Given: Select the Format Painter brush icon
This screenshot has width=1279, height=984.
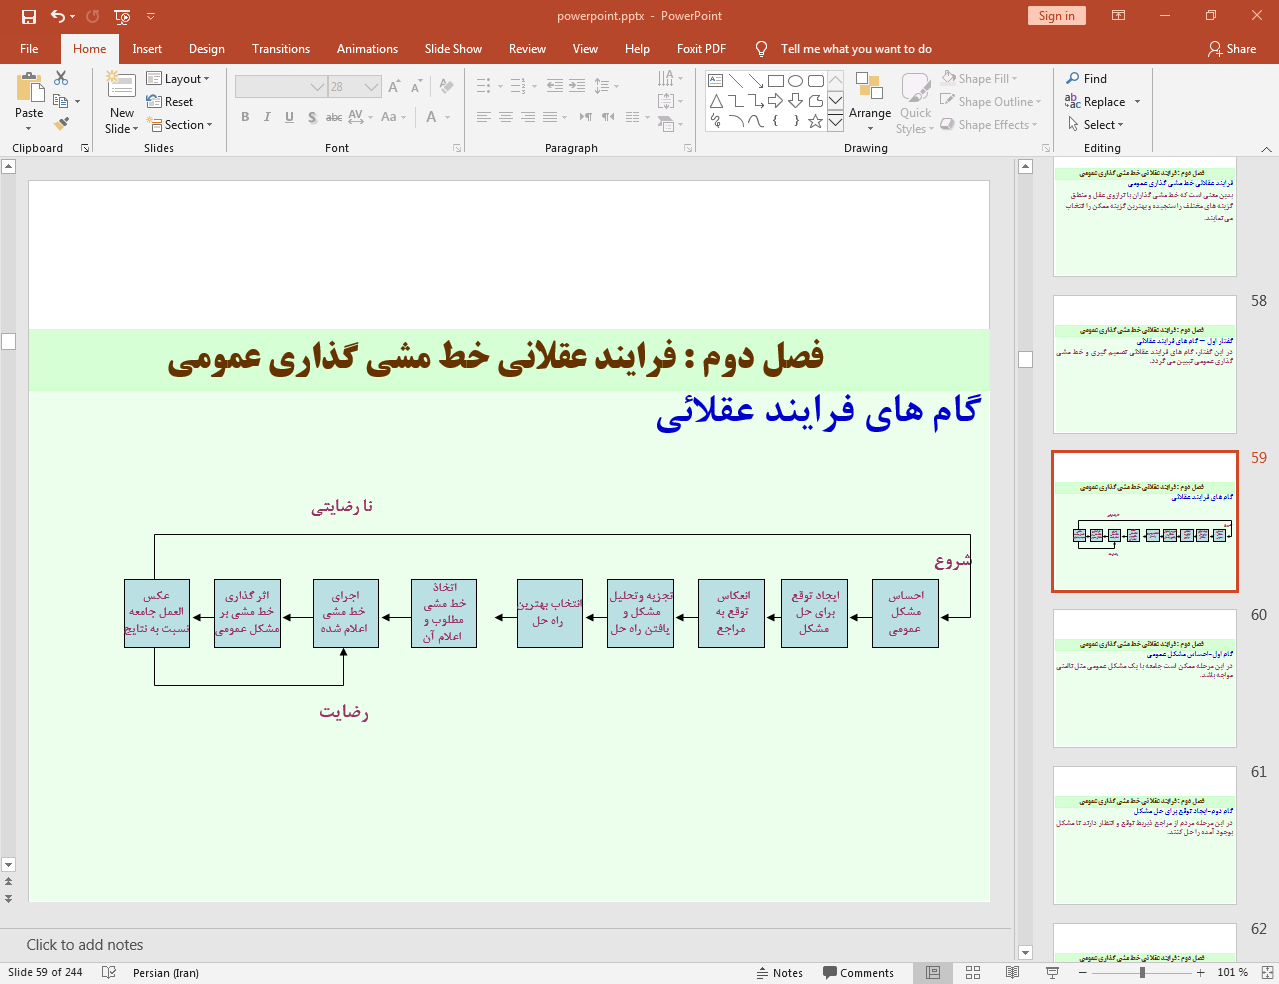Looking at the screenshot, I should pos(61,124).
